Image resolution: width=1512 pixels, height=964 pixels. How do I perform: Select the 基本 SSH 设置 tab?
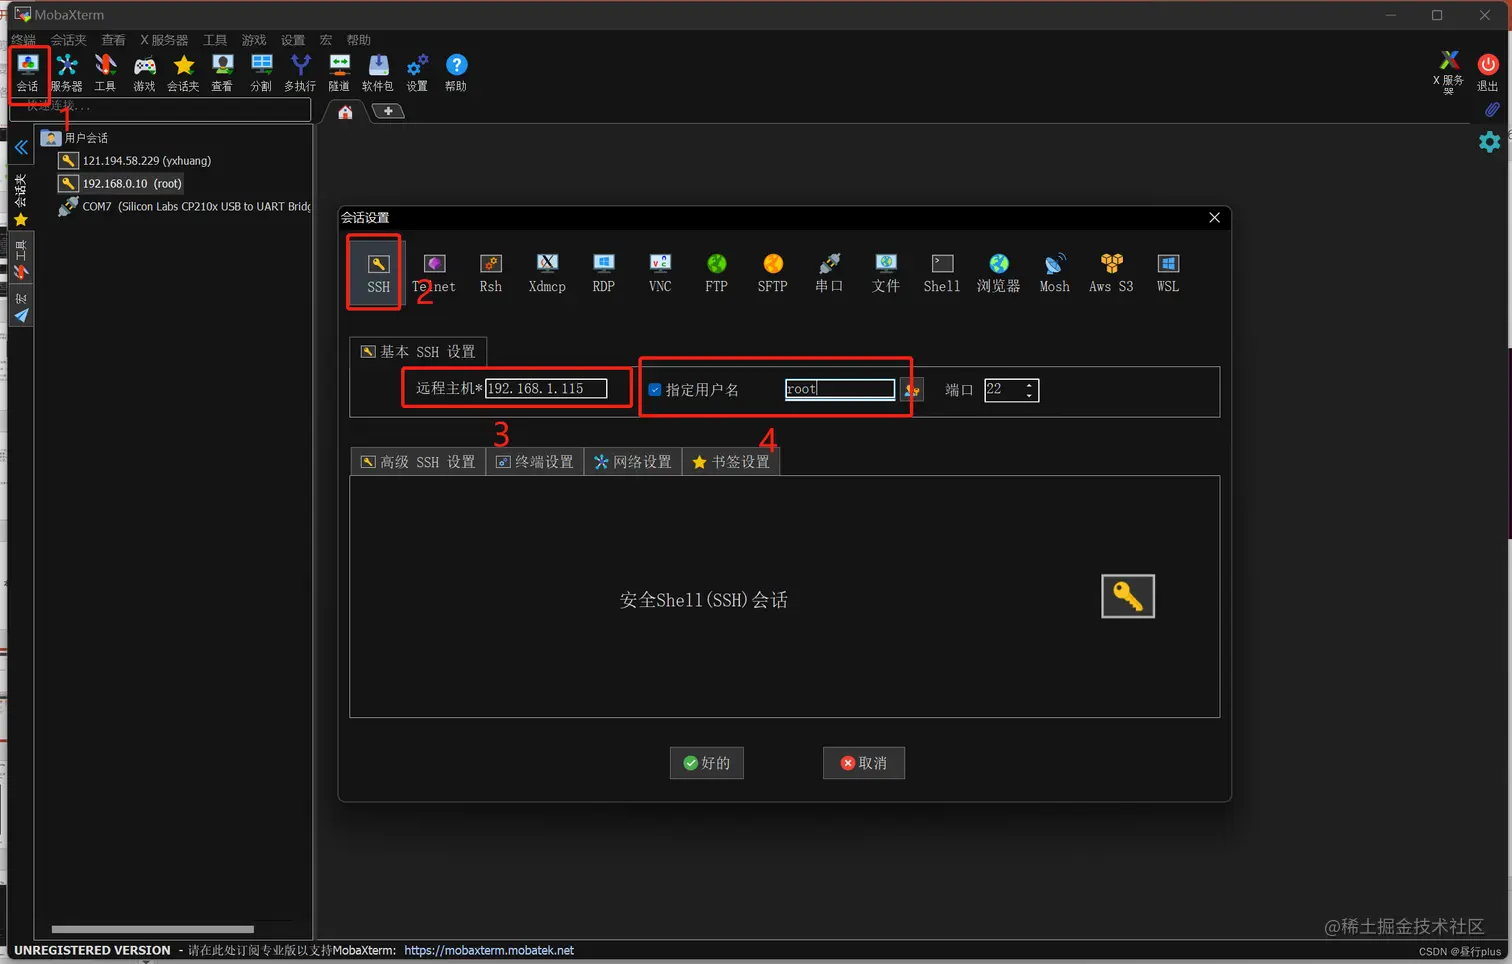click(x=418, y=352)
